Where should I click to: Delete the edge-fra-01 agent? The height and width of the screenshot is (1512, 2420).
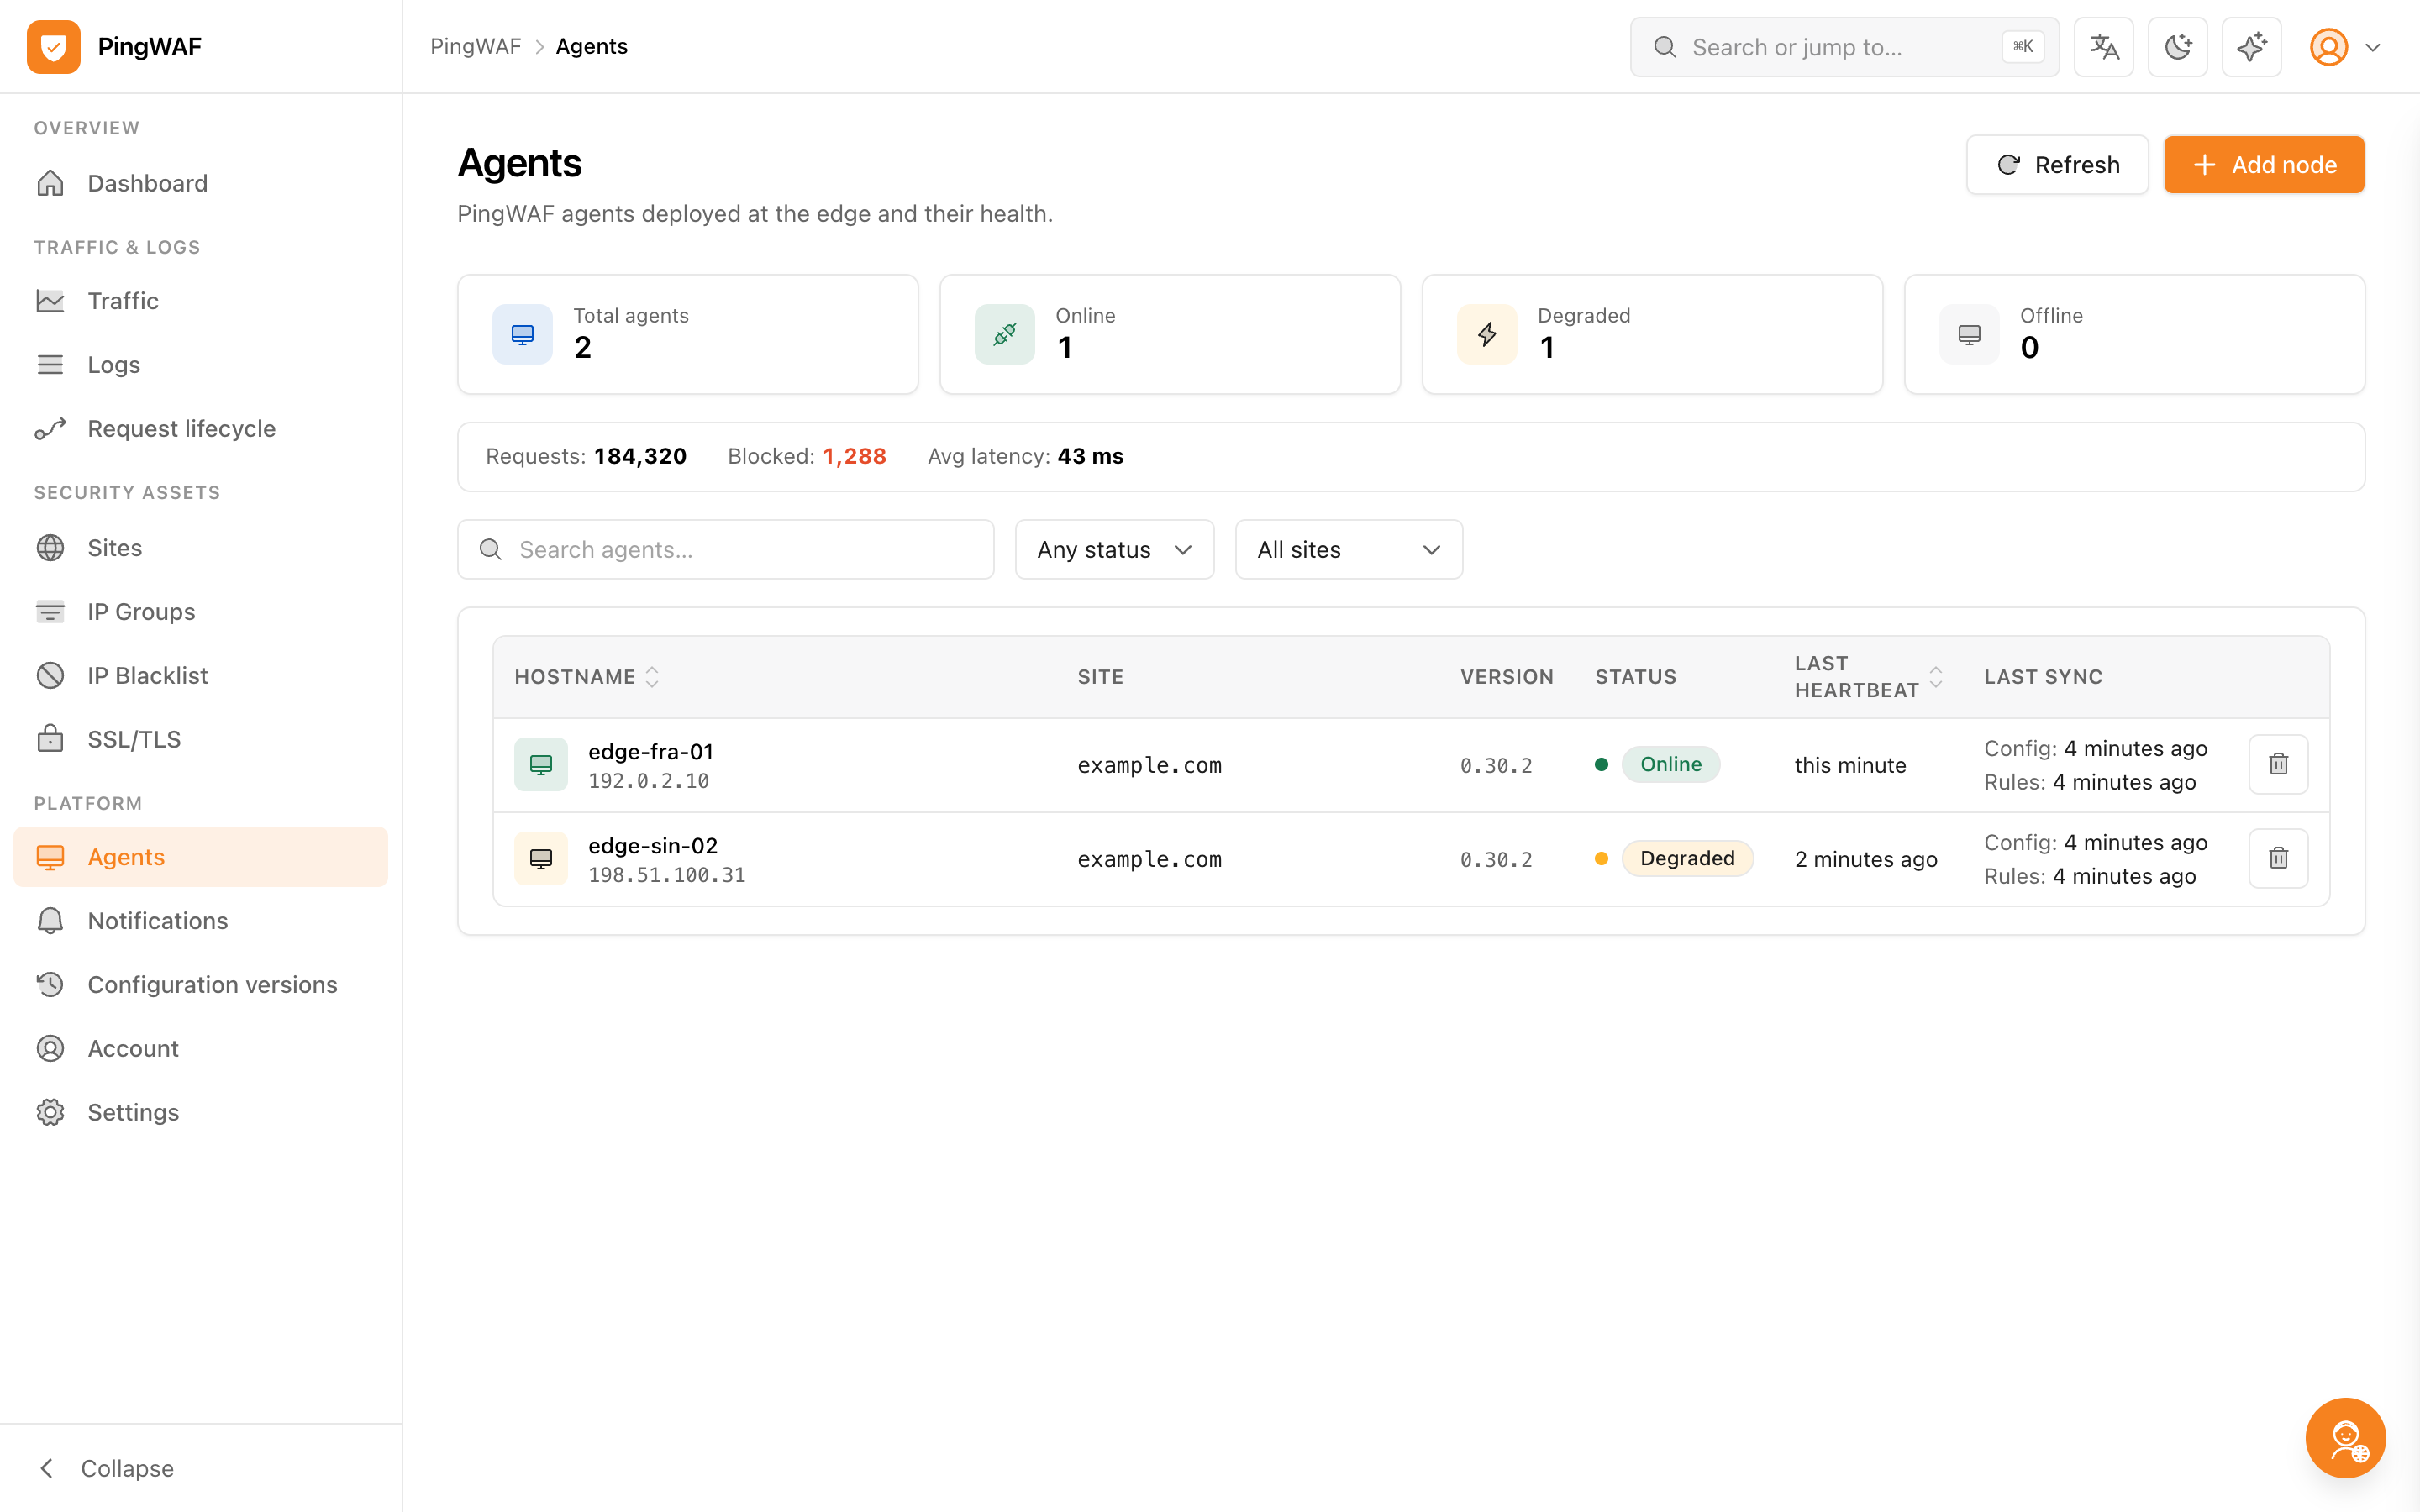(x=2279, y=764)
